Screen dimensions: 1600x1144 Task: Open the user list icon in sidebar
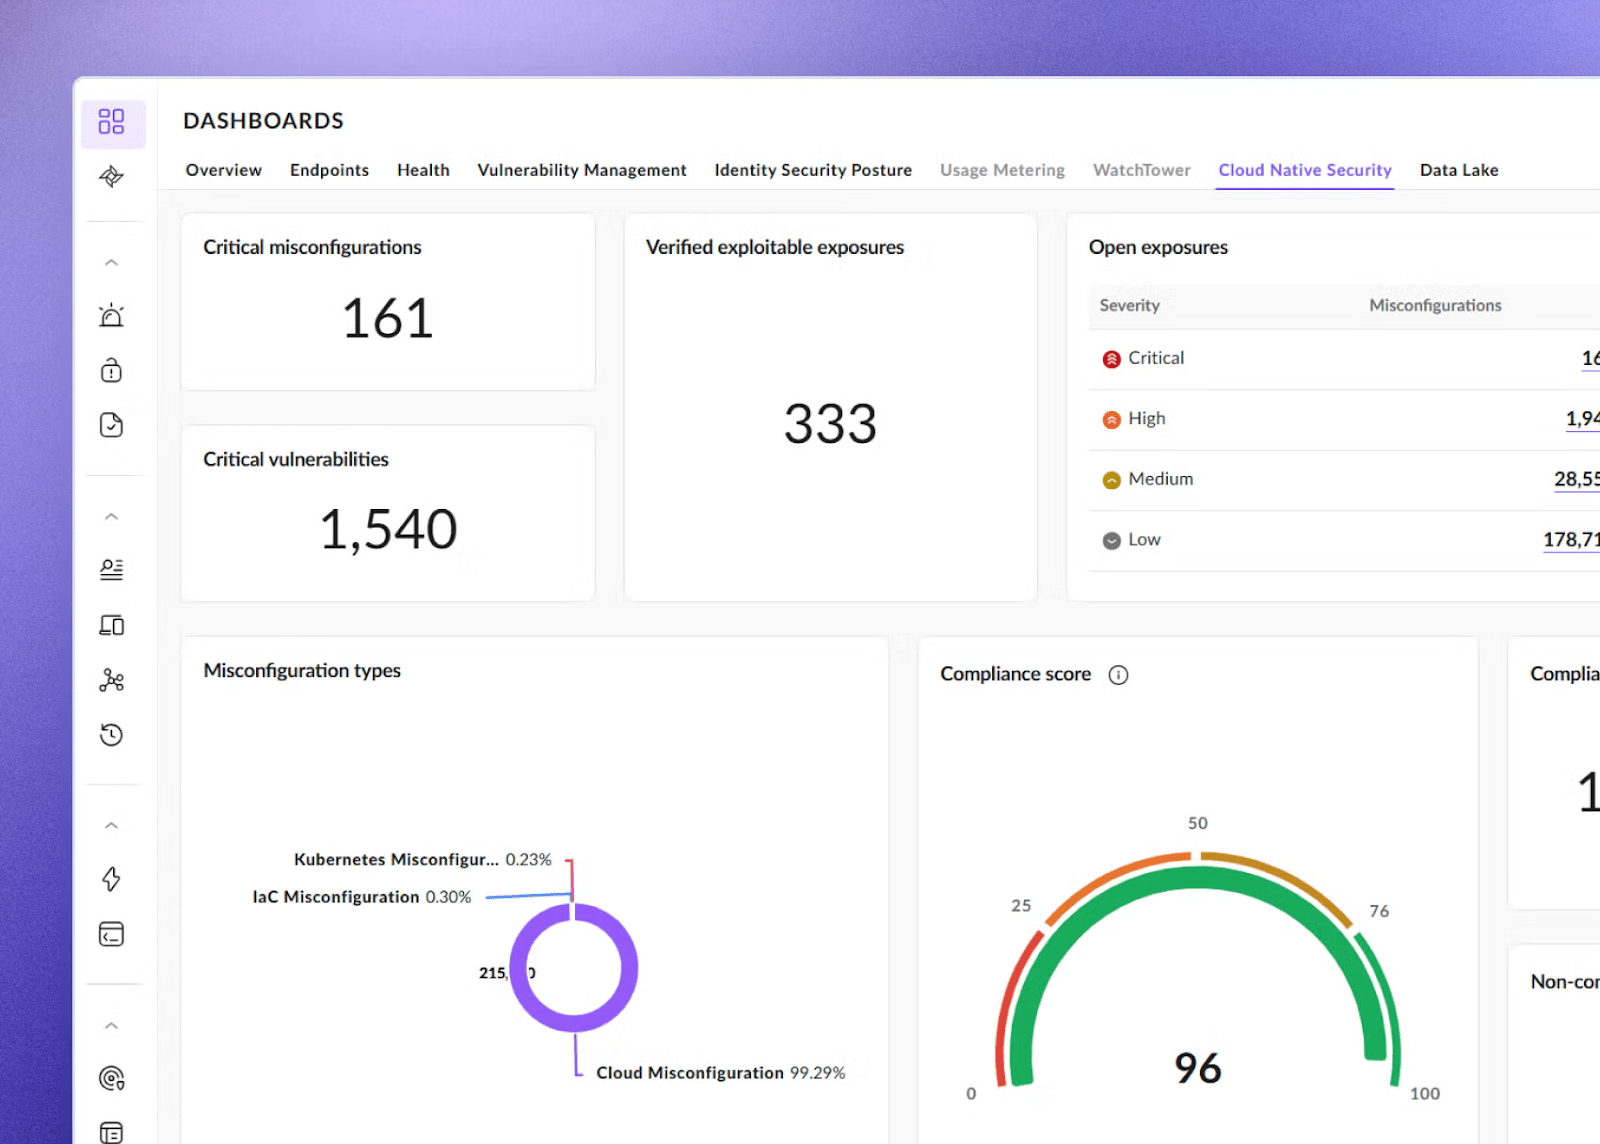click(111, 570)
